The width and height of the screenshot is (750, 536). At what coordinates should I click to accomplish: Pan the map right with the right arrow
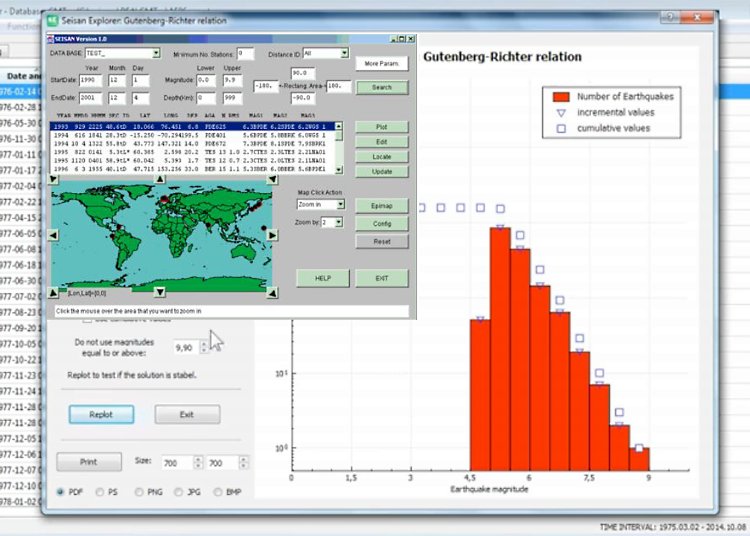point(272,235)
